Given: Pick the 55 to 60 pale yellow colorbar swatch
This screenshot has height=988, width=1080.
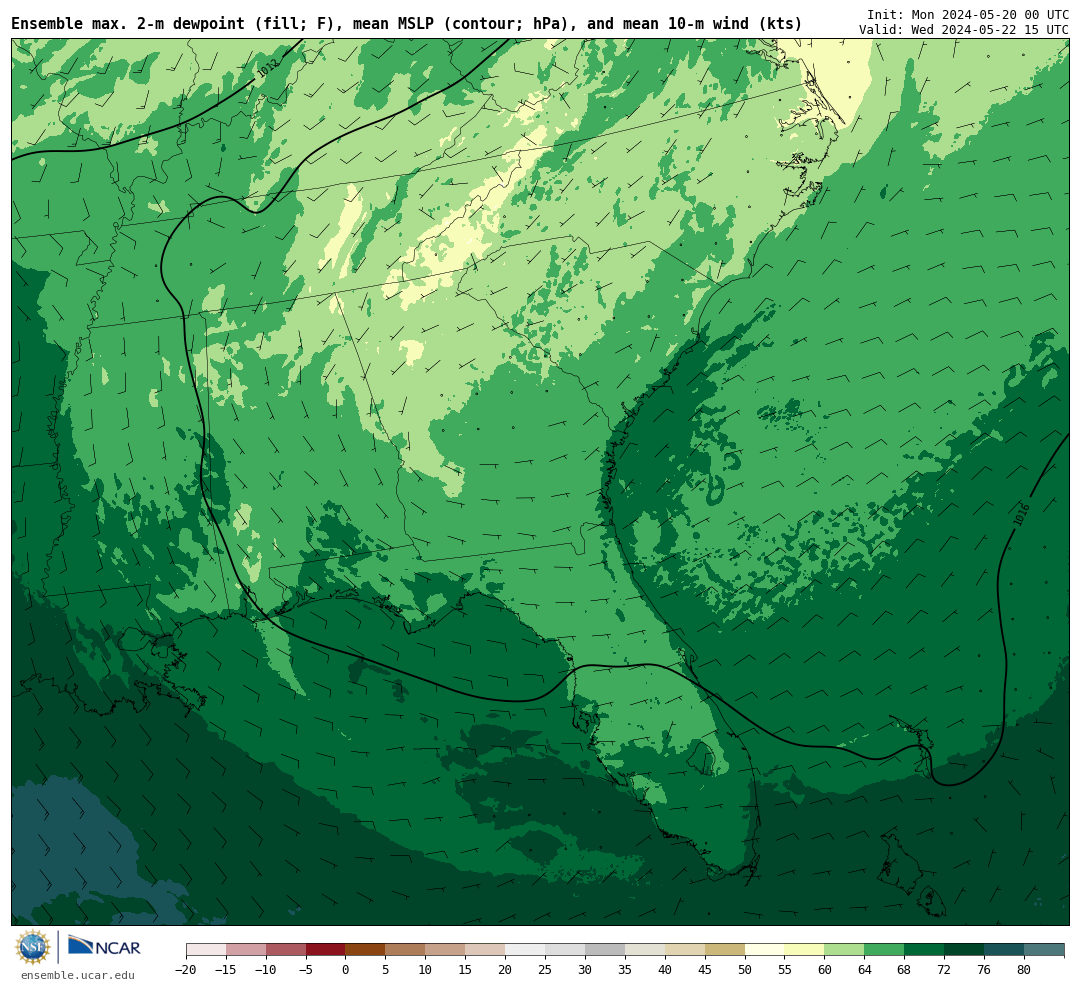Looking at the screenshot, I should [x=804, y=950].
